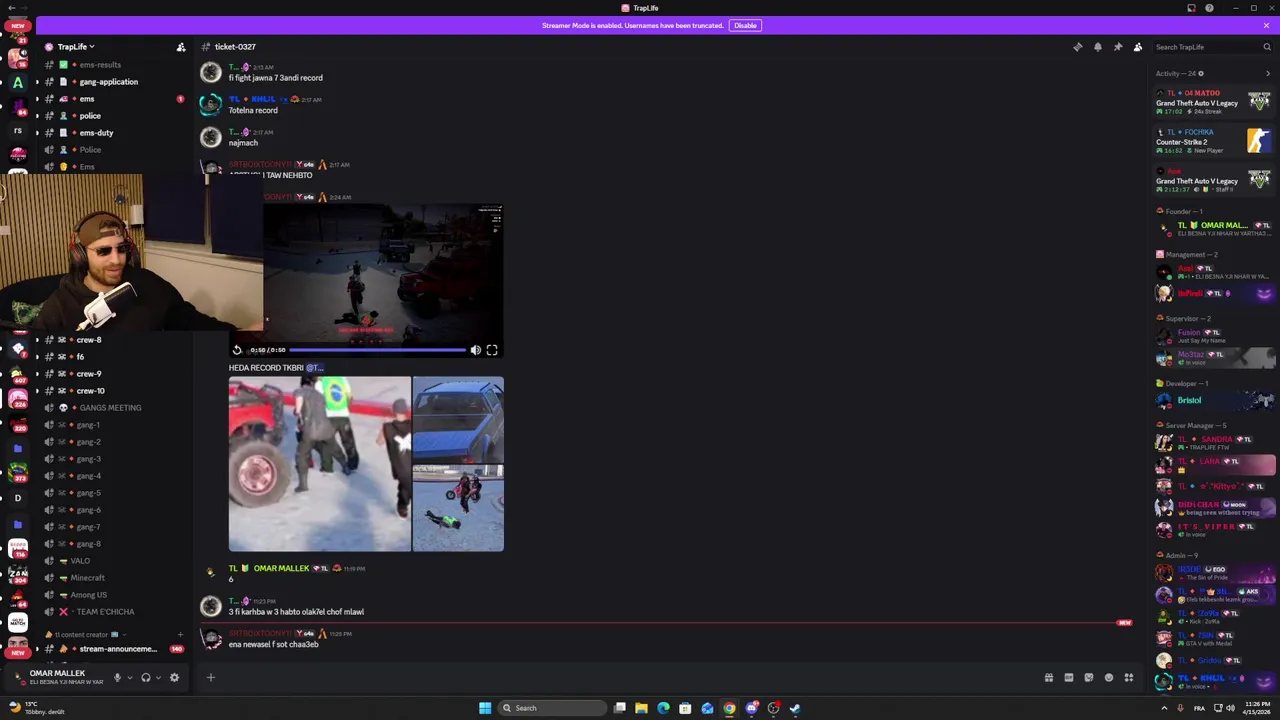This screenshot has height=720, width=1280.
Task: Open the emoji picker
Action: pyautogui.click(x=1108, y=678)
